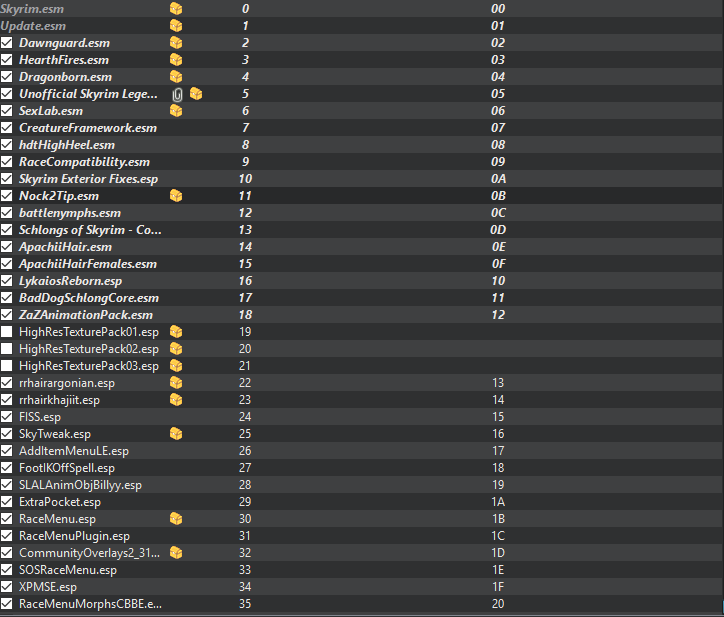This screenshot has height=617, width=724.
Task: Click the archive icon on rrhairkhajiit.esp row
Action: 176,399
